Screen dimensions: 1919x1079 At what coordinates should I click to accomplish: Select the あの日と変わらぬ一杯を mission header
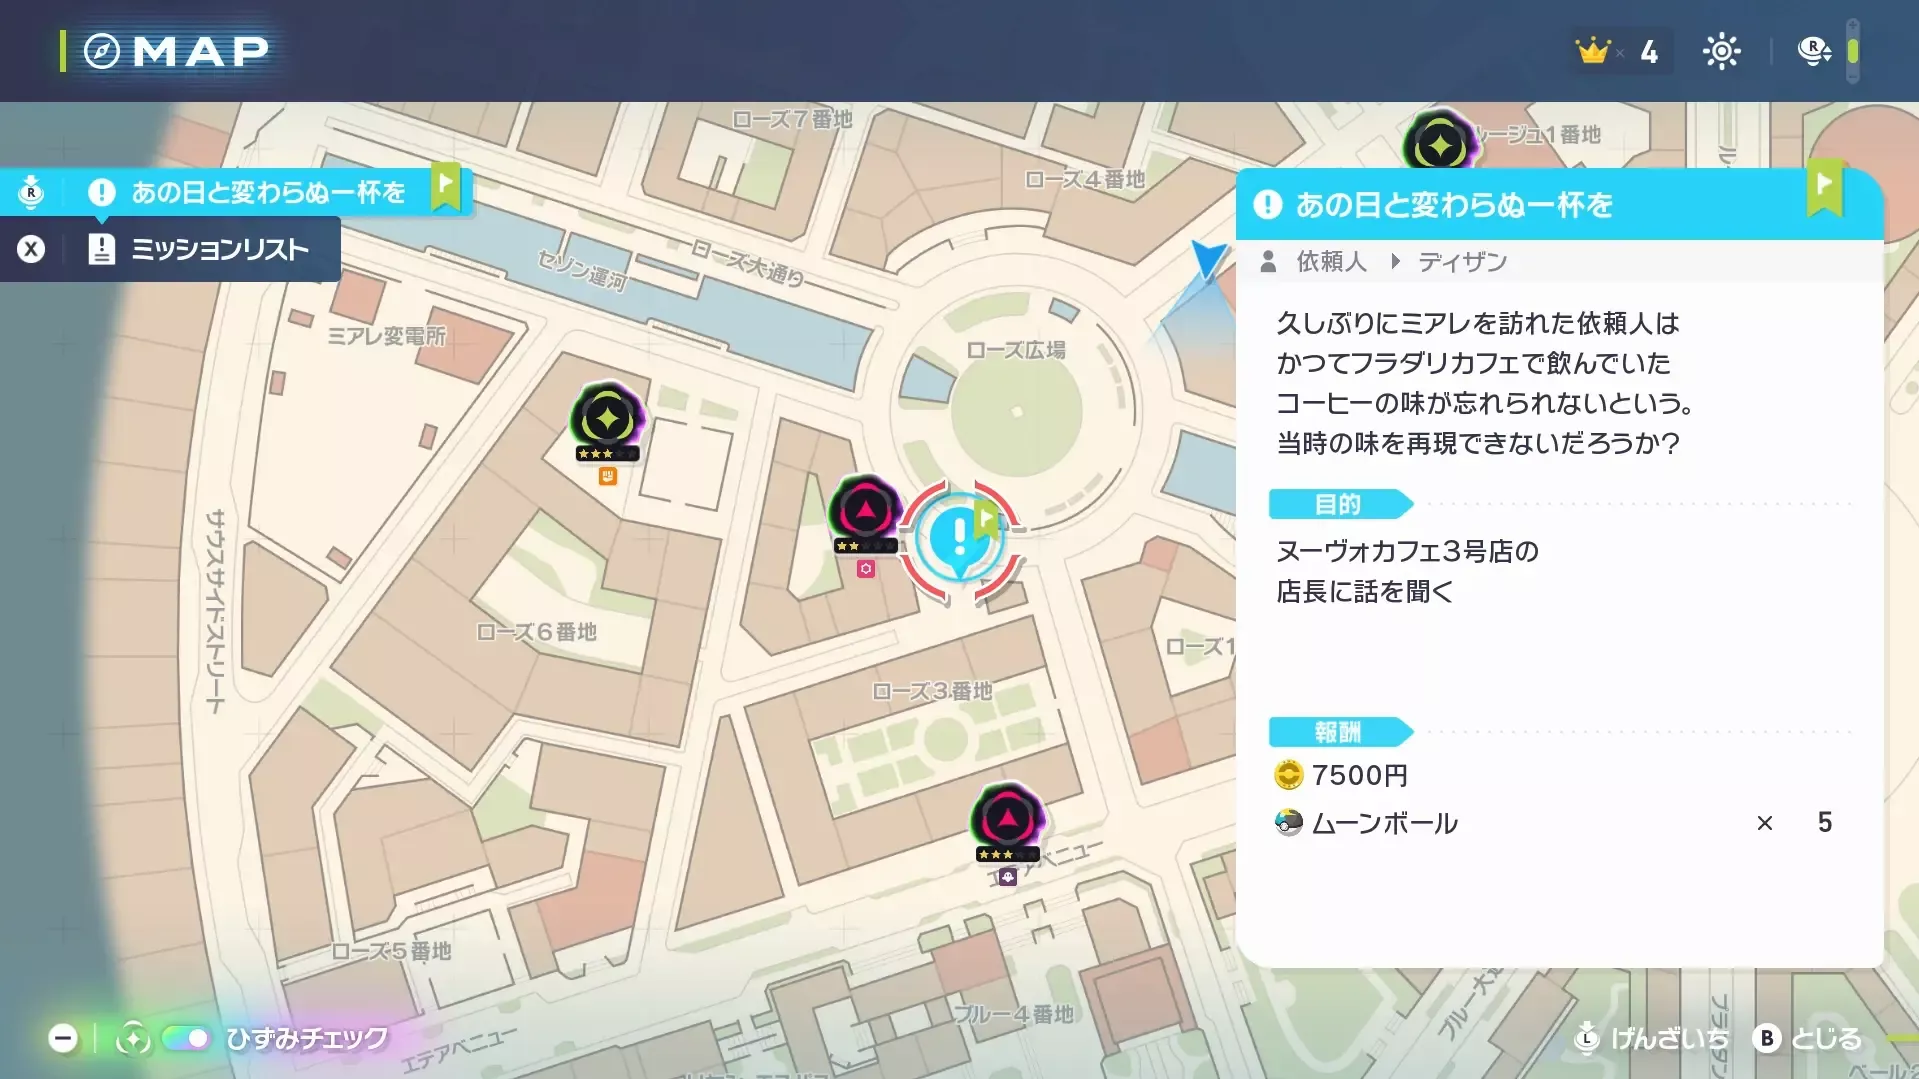[x=1450, y=206]
